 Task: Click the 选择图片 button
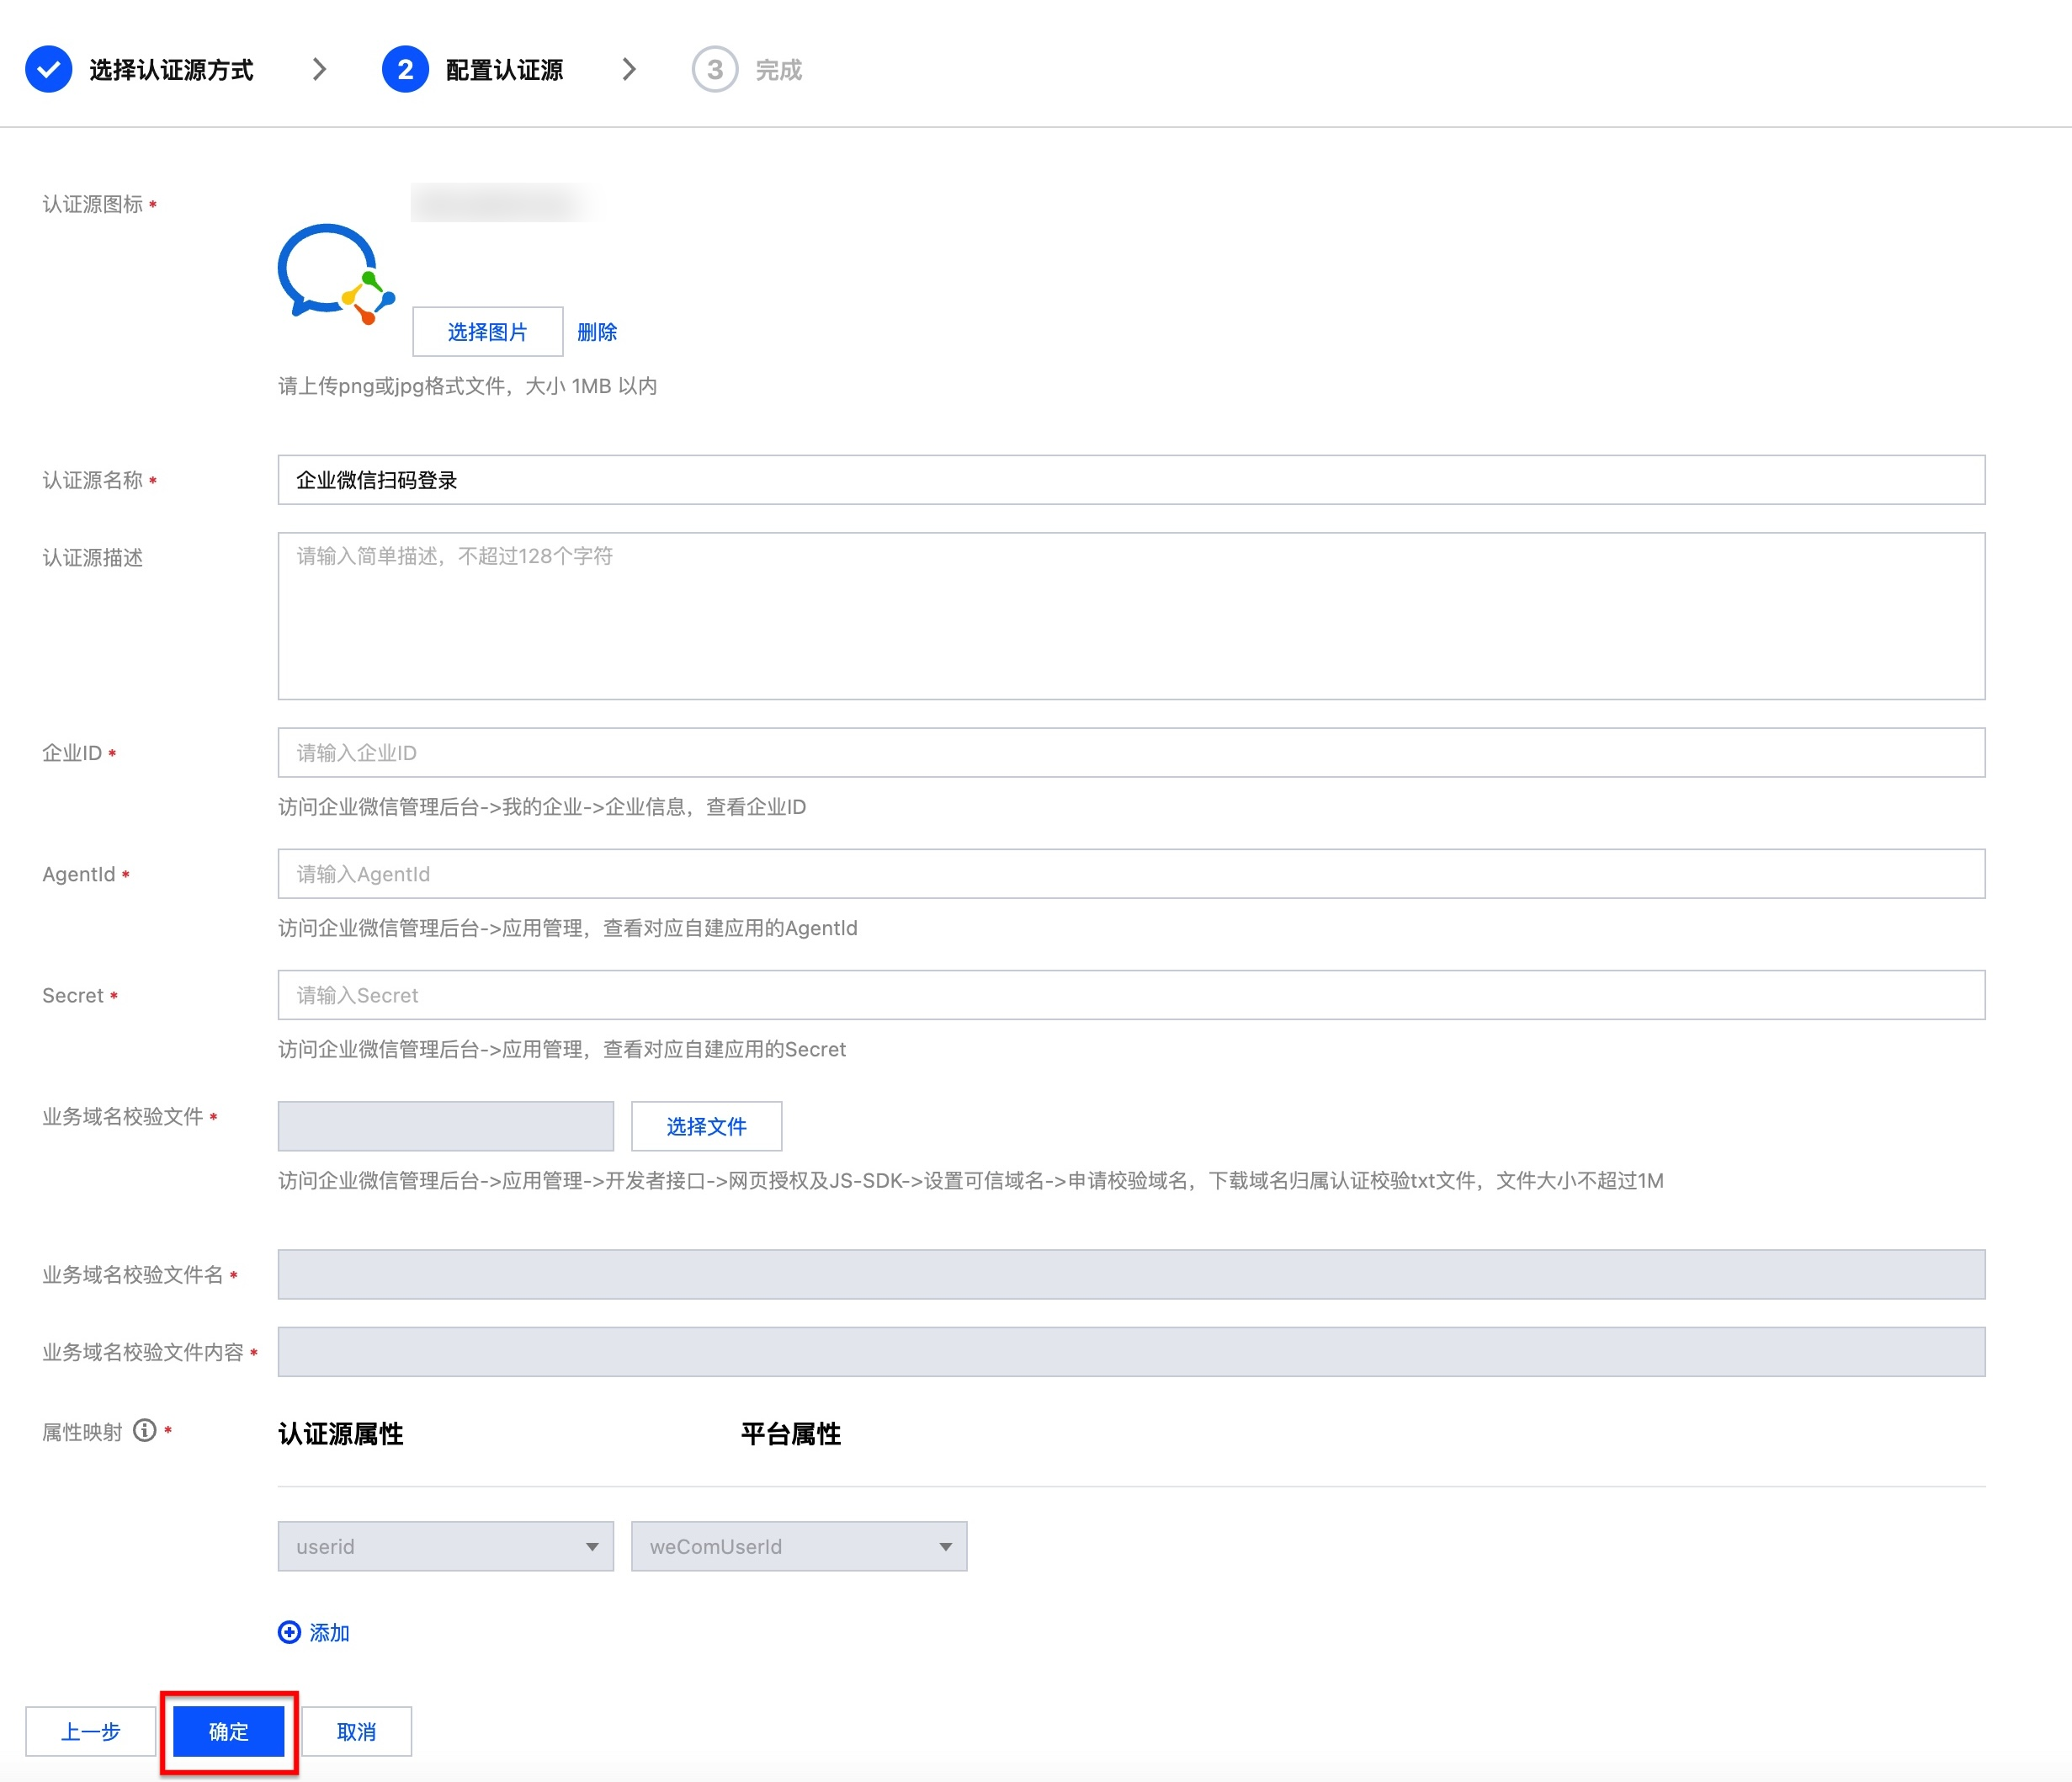[x=487, y=332]
